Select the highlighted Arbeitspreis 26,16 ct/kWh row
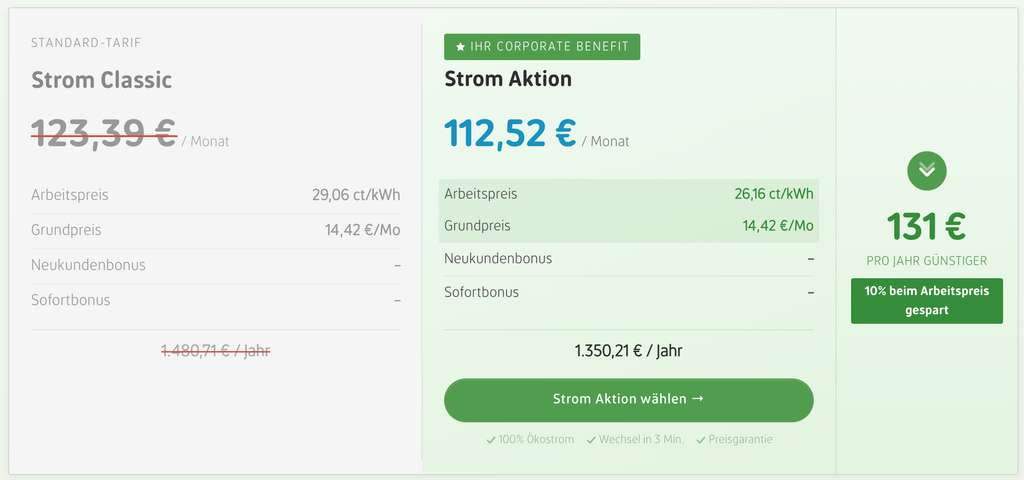The height and width of the screenshot is (480, 1024). (628, 194)
